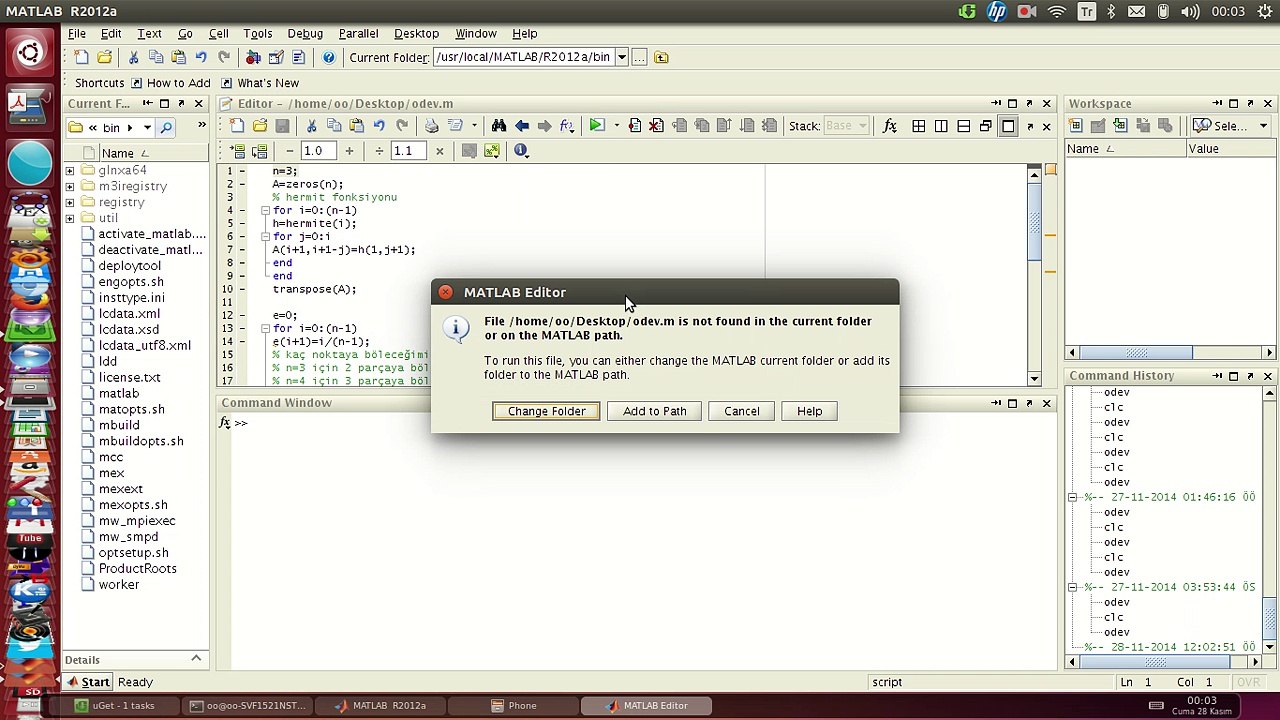Create new file from the Editor toolbar
The image size is (1280, 720).
tap(237, 126)
